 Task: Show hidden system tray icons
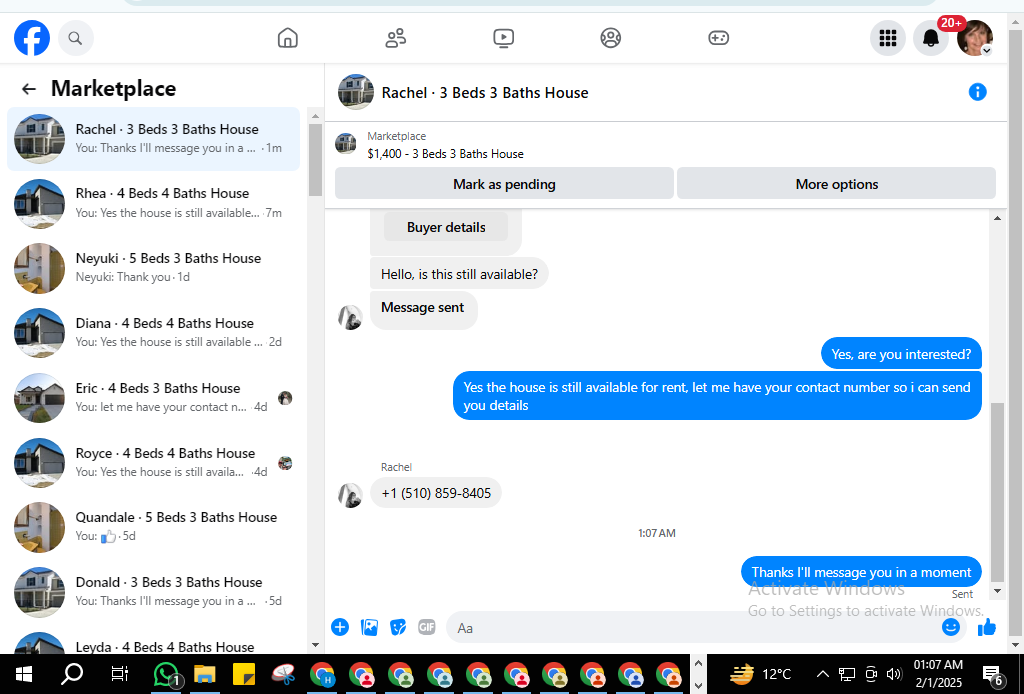pyautogui.click(x=823, y=674)
